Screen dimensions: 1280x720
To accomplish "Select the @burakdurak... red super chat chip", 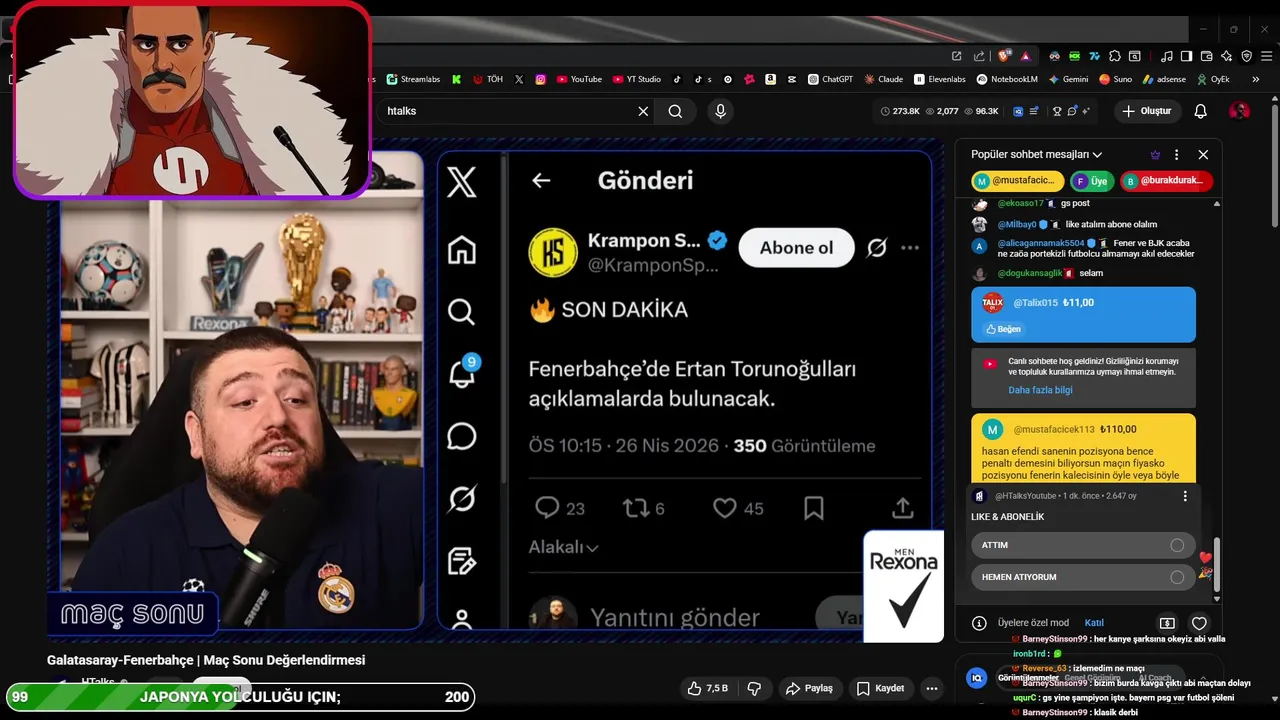I will coord(1167,181).
